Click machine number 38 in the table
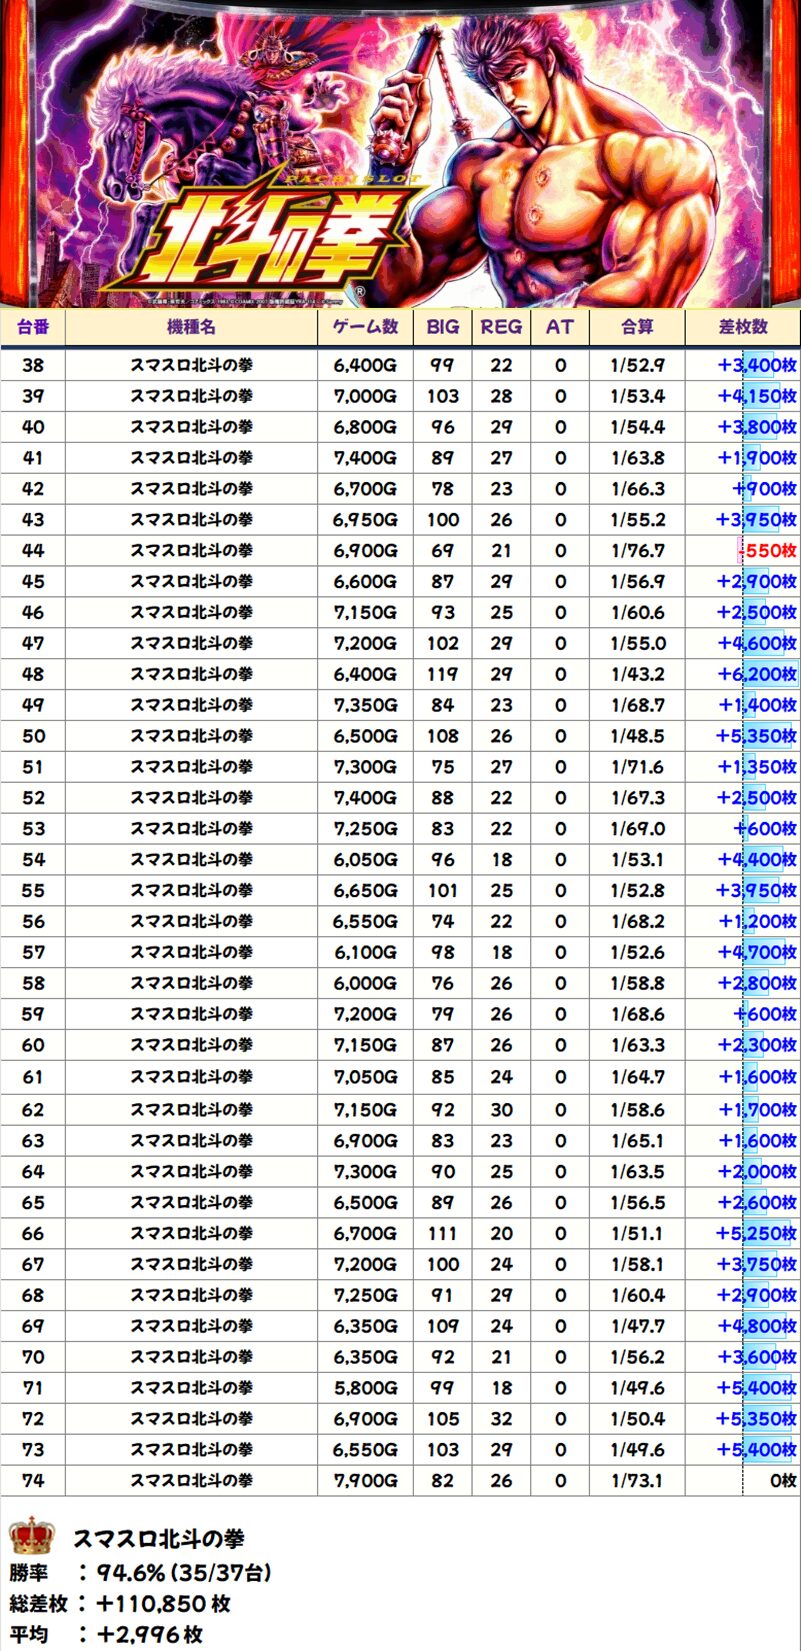This screenshot has height=1651, width=801. pos(33,365)
